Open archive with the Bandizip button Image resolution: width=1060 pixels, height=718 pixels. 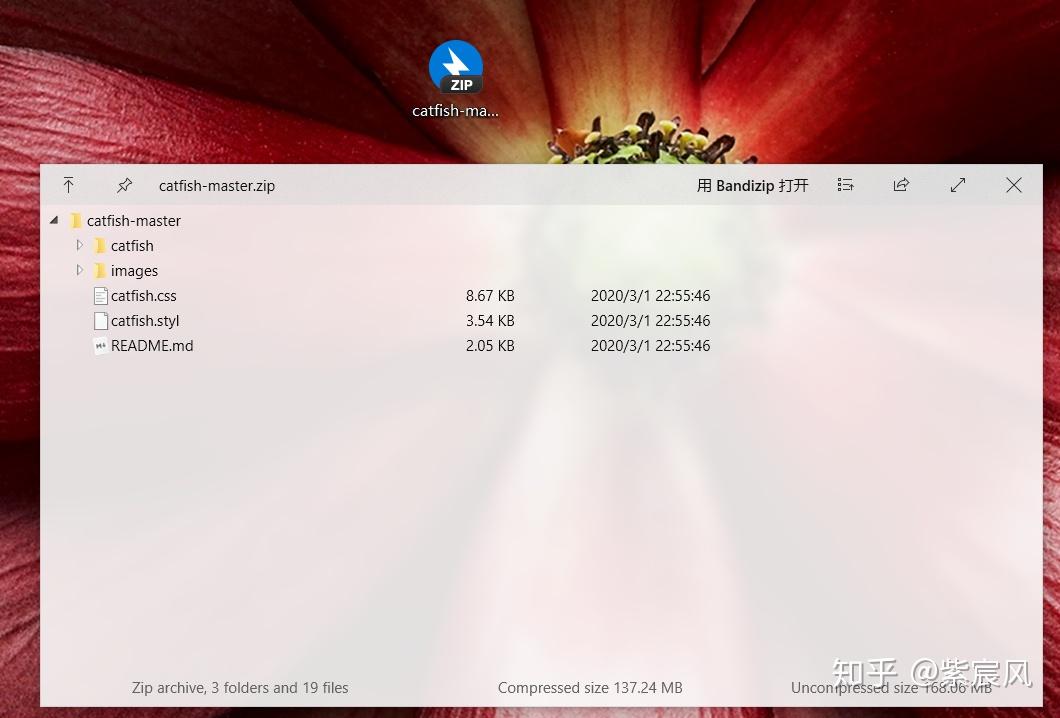(752, 185)
